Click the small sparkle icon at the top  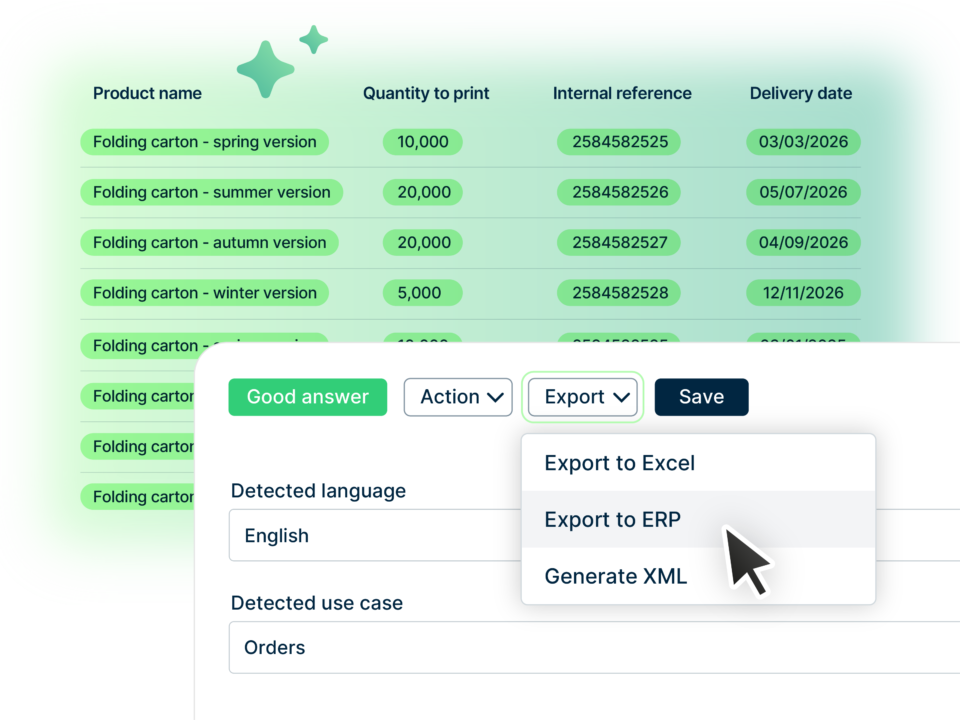click(313, 40)
